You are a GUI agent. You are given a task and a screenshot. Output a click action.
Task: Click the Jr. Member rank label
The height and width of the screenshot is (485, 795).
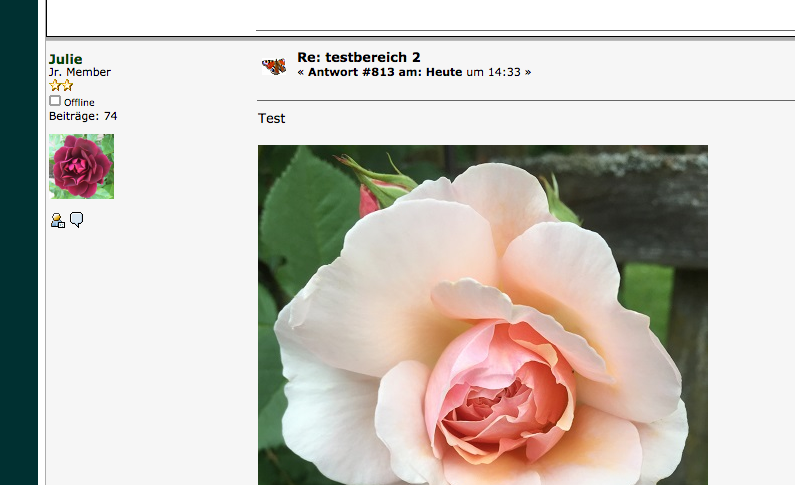click(80, 72)
